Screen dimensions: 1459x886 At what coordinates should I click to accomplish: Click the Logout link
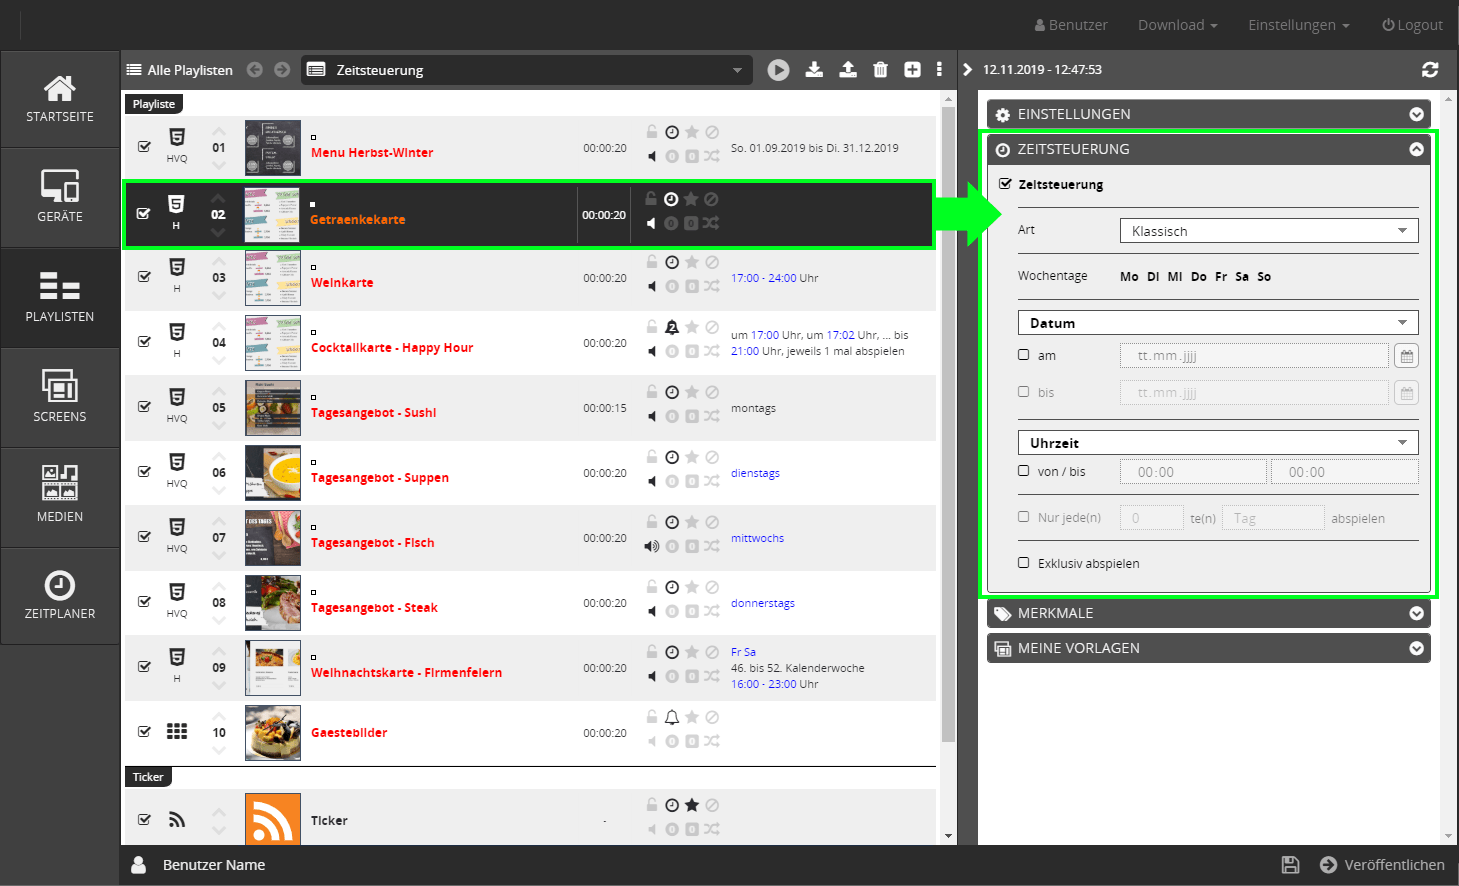click(x=1412, y=25)
